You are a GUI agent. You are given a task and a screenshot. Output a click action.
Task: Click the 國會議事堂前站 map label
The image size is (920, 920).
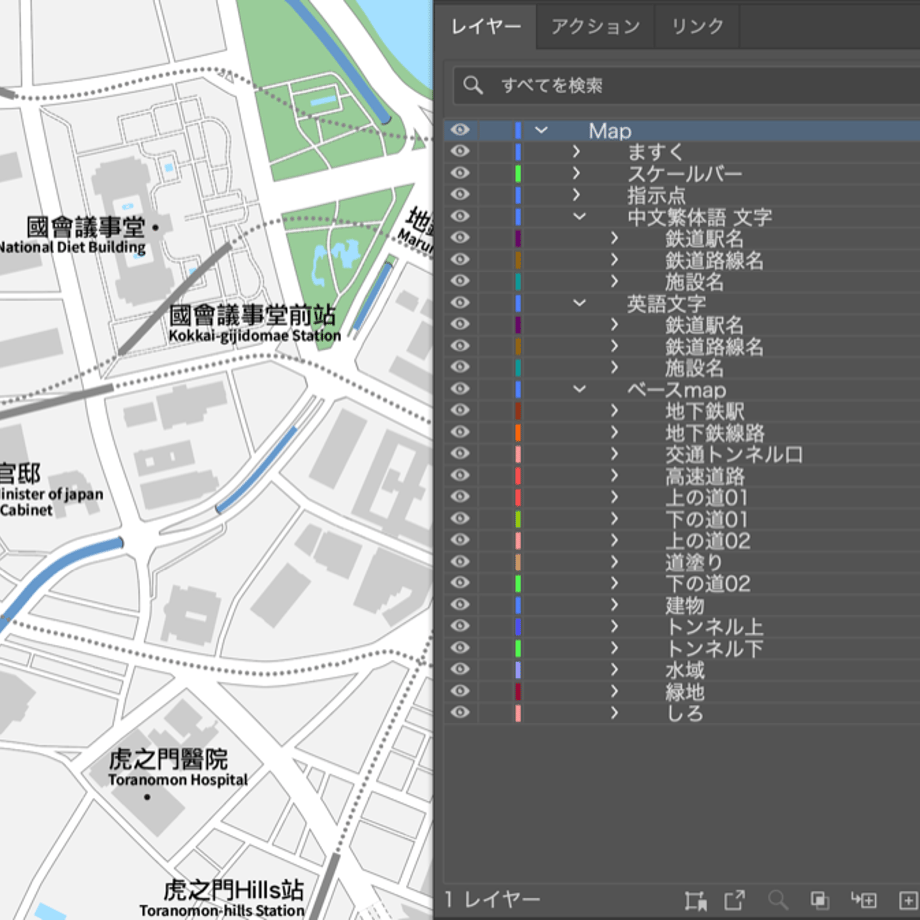tap(252, 315)
